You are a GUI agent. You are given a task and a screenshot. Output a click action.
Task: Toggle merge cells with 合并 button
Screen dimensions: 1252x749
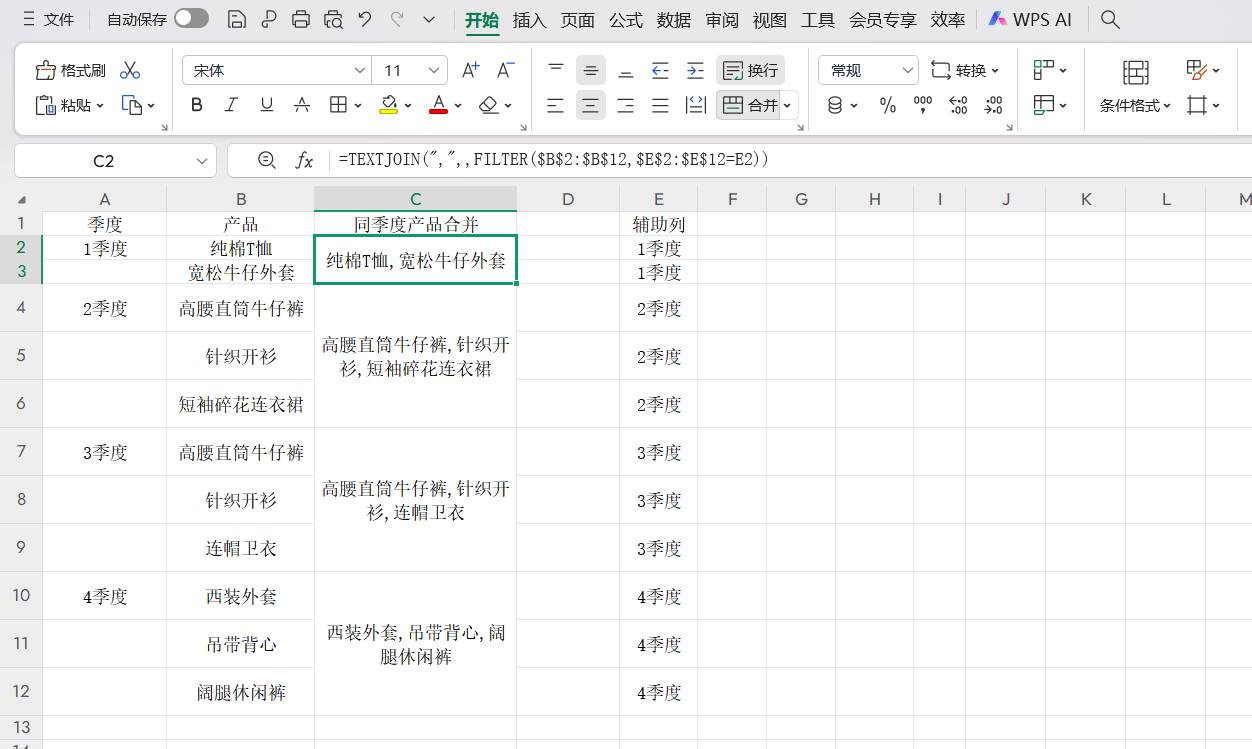(749, 104)
